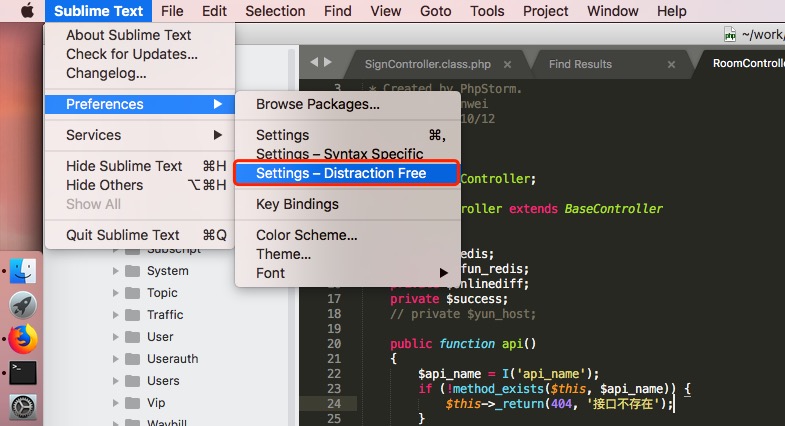785x426 pixels.
Task: Click the php file icon in title bar
Action: (x=730, y=34)
